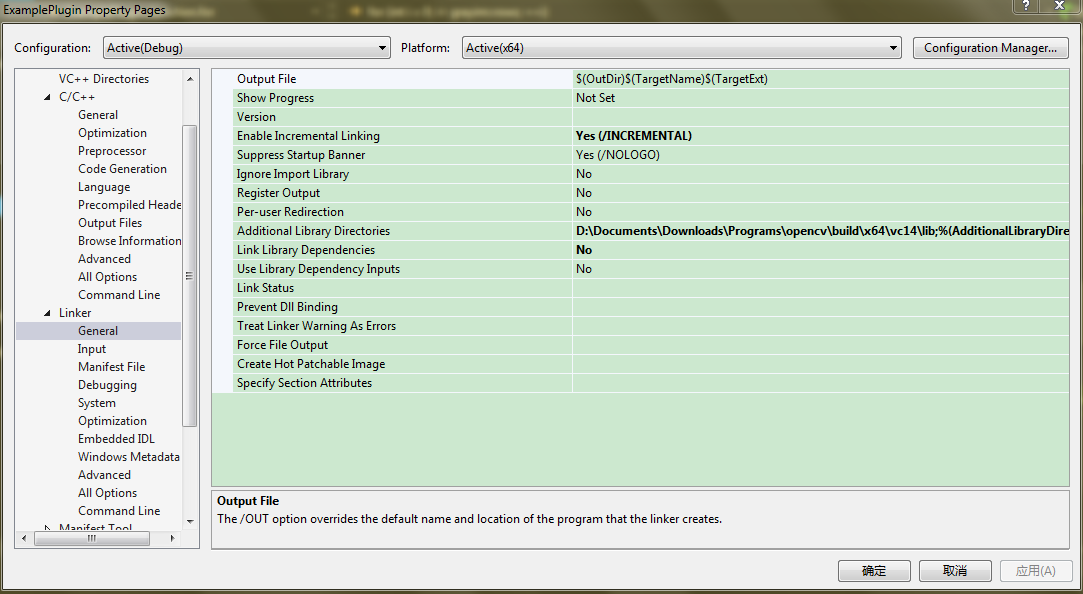The height and width of the screenshot is (594, 1083).
Task: Collapse the Linker tree node
Action: [x=48, y=312]
